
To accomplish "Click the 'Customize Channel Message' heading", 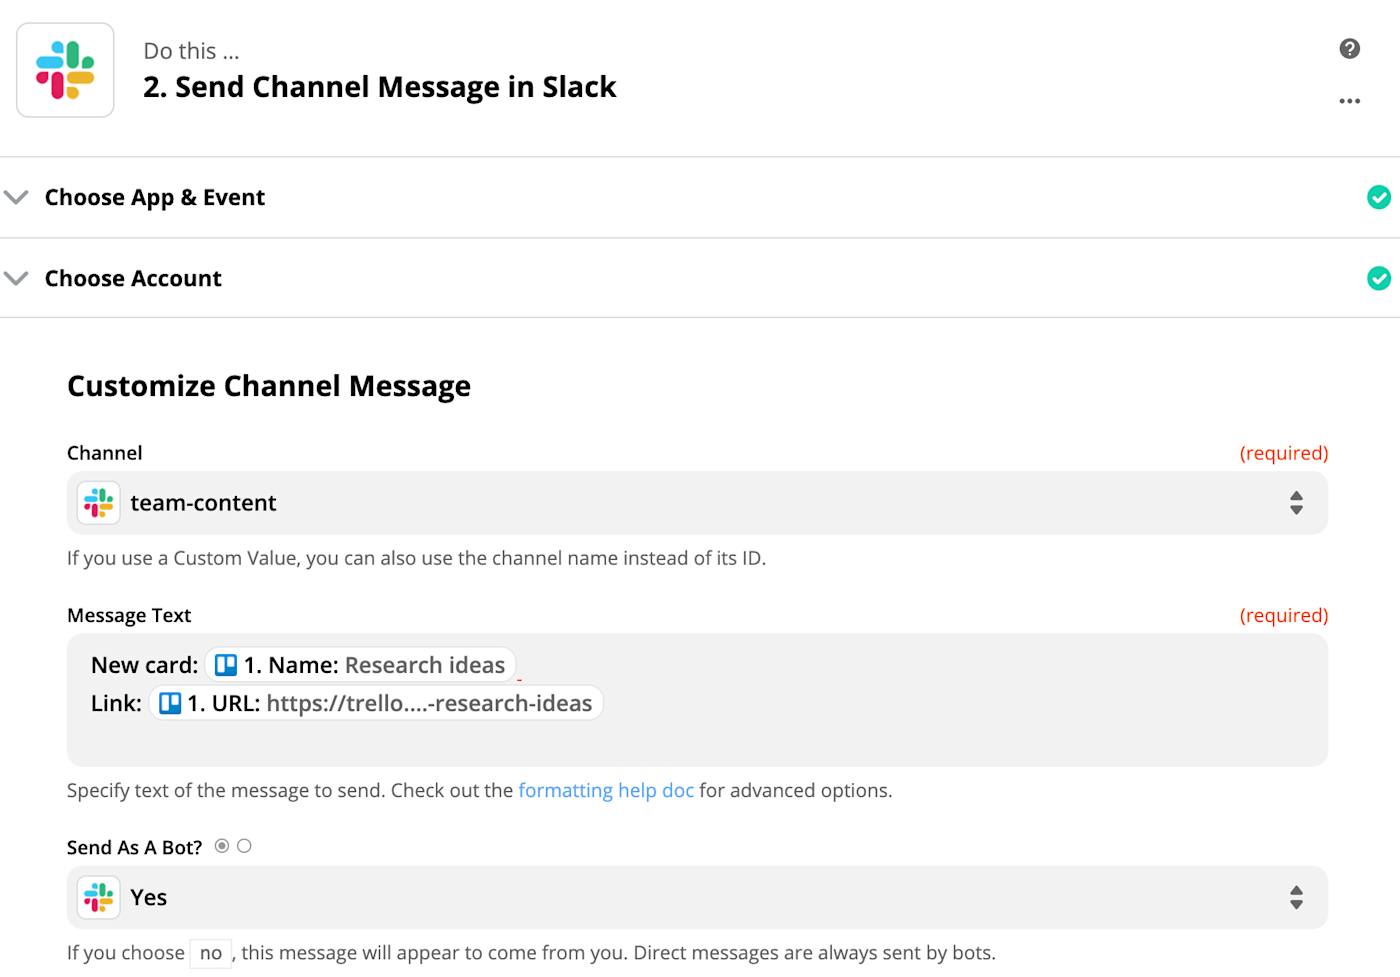I will [269, 386].
